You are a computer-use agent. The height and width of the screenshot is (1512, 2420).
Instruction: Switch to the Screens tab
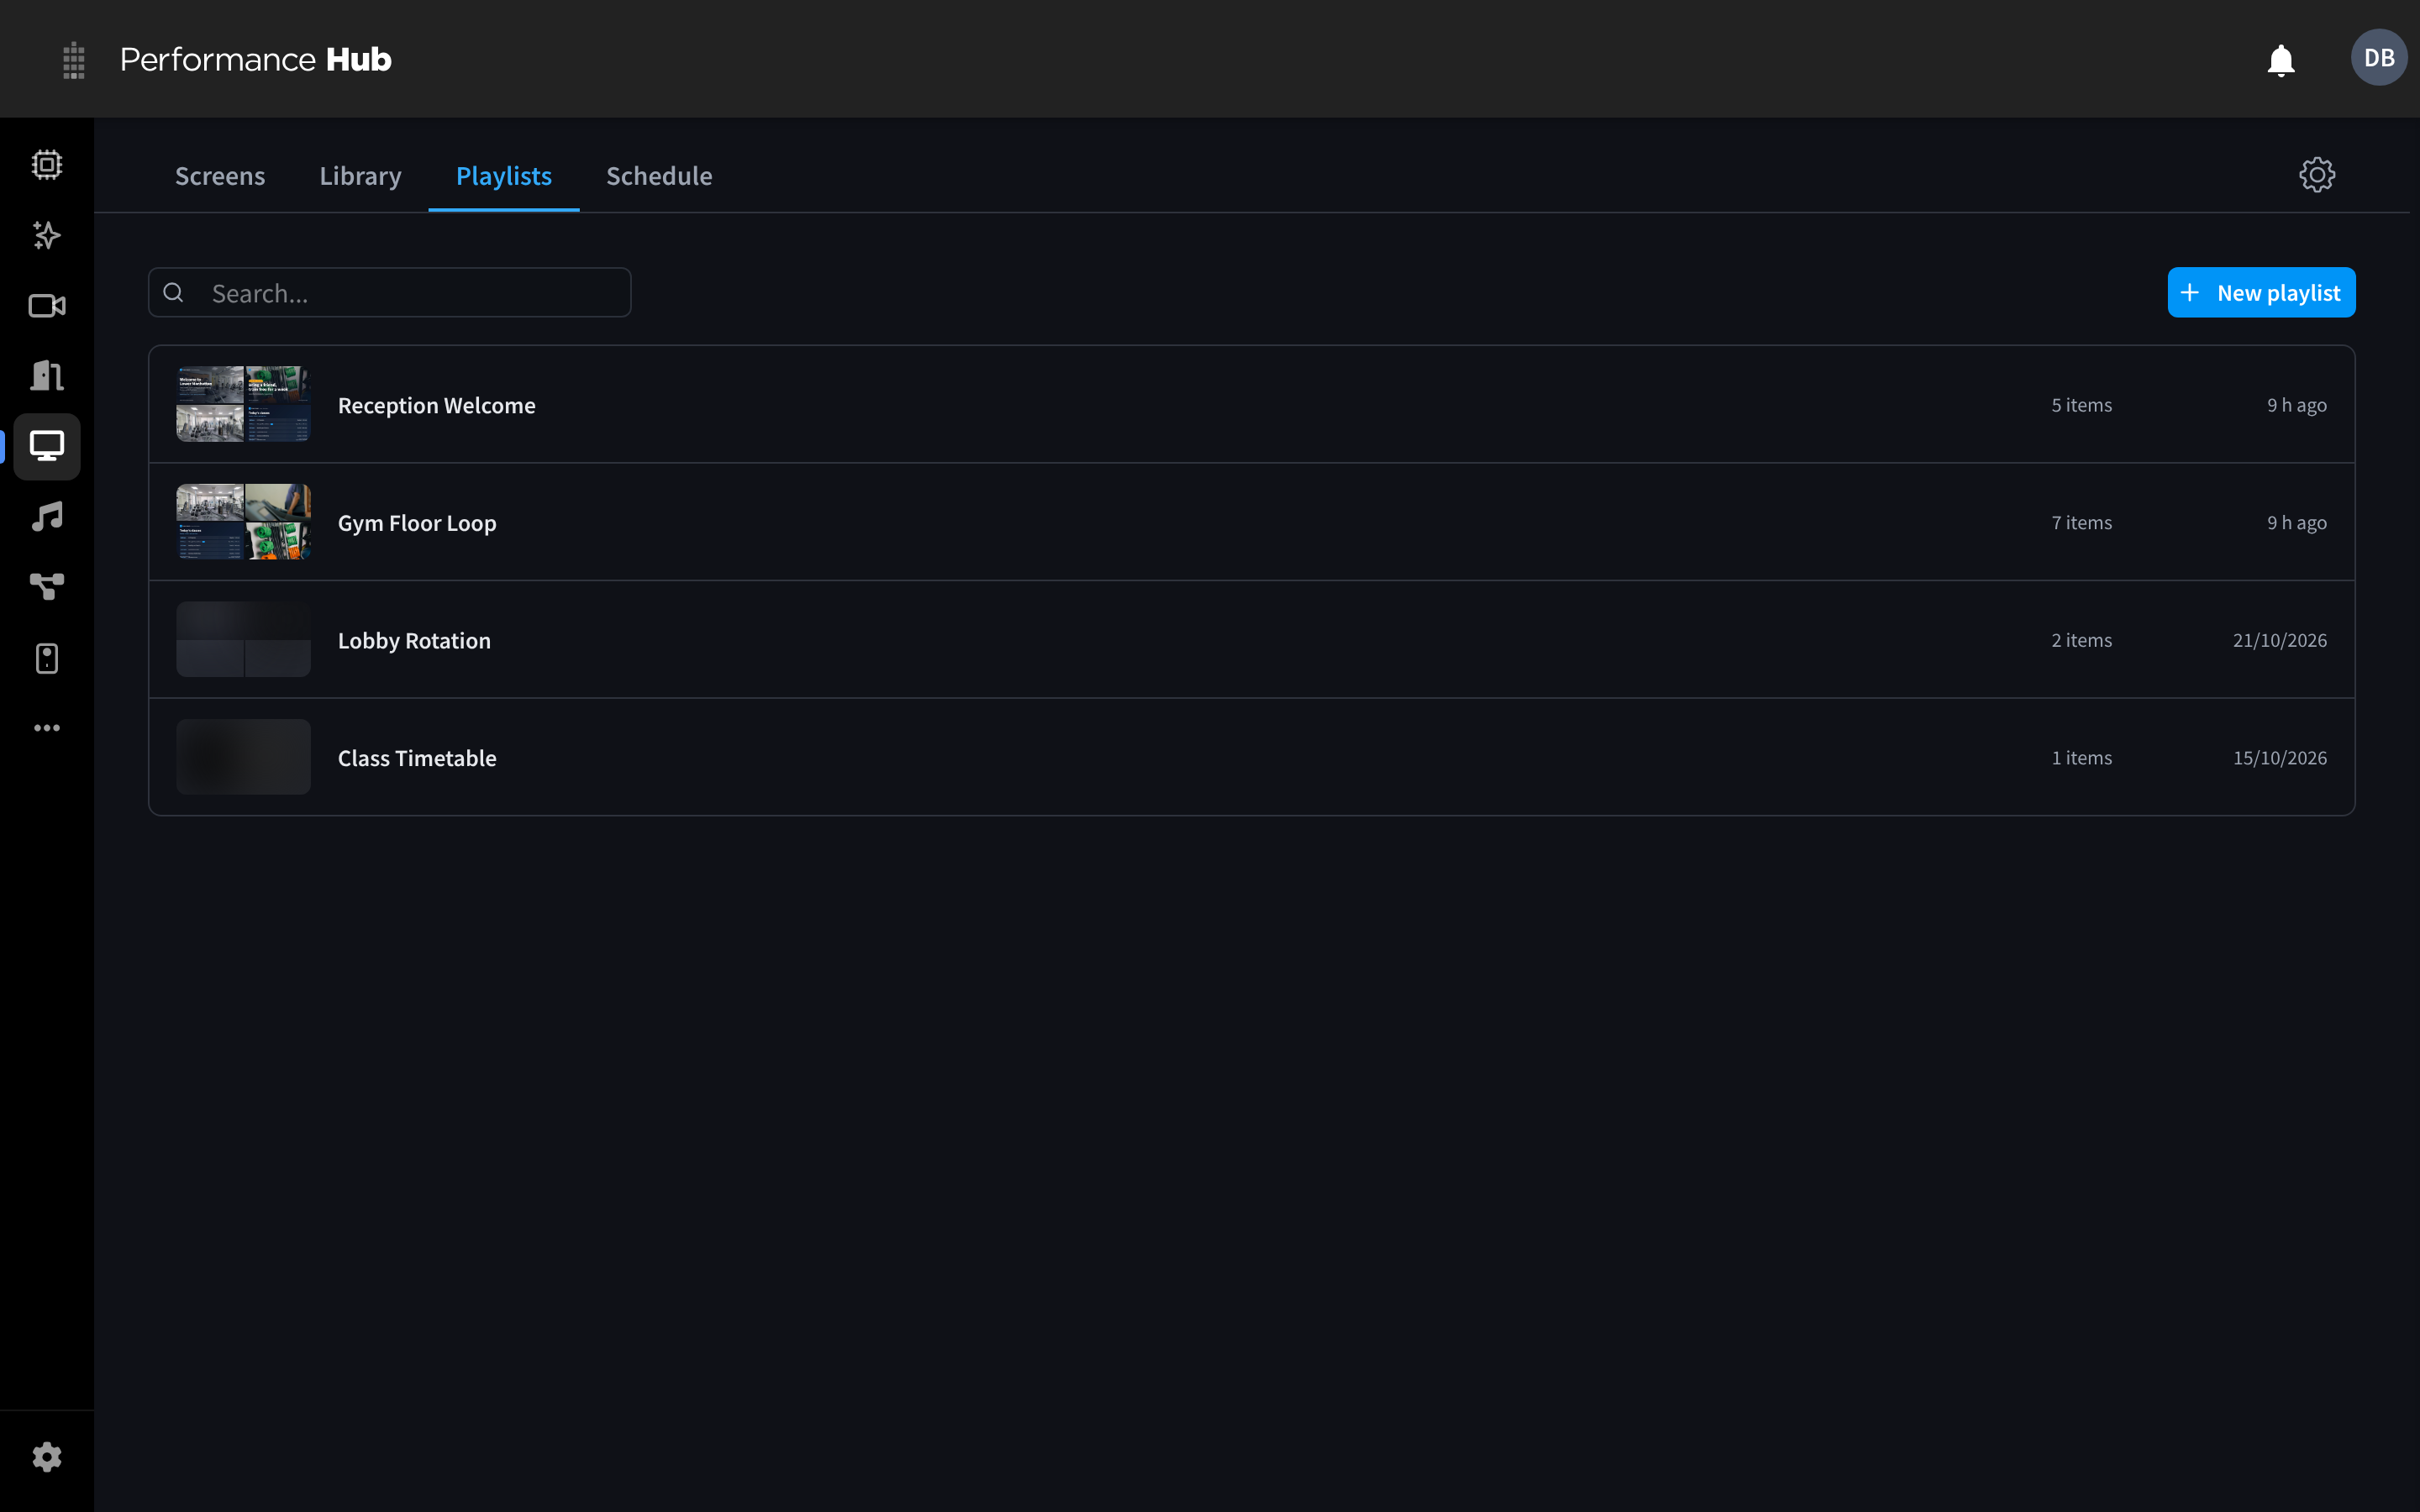pos(220,176)
